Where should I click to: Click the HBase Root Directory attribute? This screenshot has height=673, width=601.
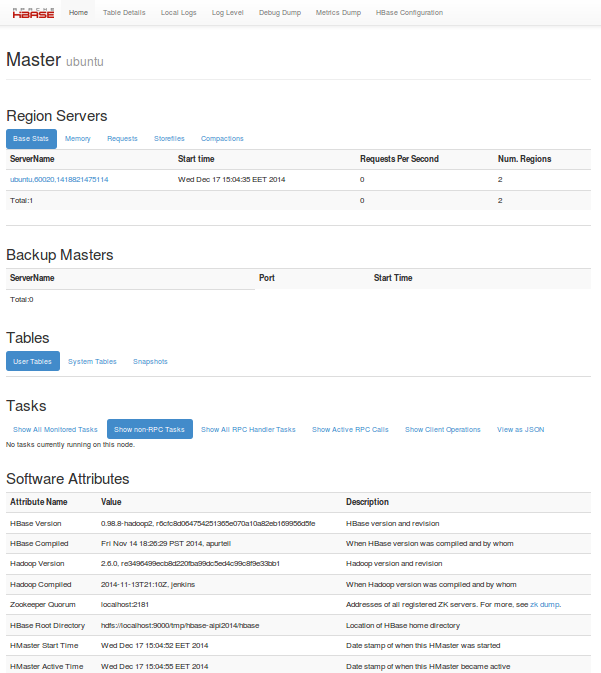47,625
